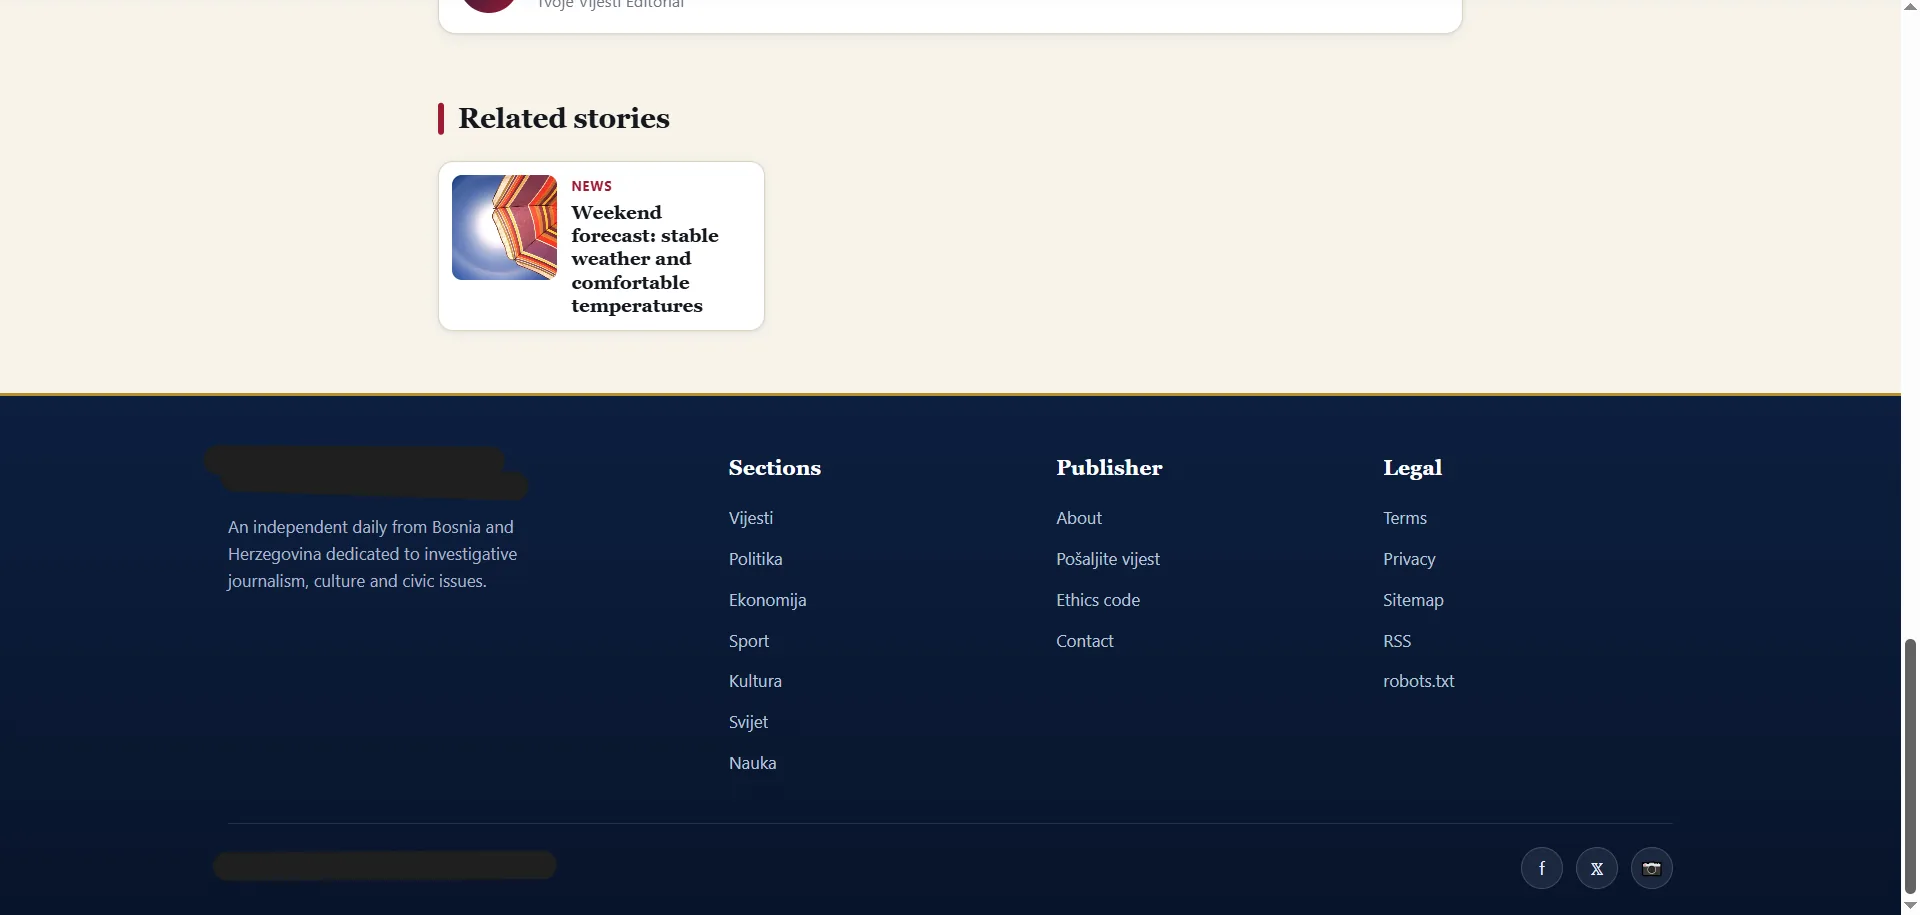
Task: Open the Instagram camera icon
Action: pyautogui.click(x=1651, y=868)
